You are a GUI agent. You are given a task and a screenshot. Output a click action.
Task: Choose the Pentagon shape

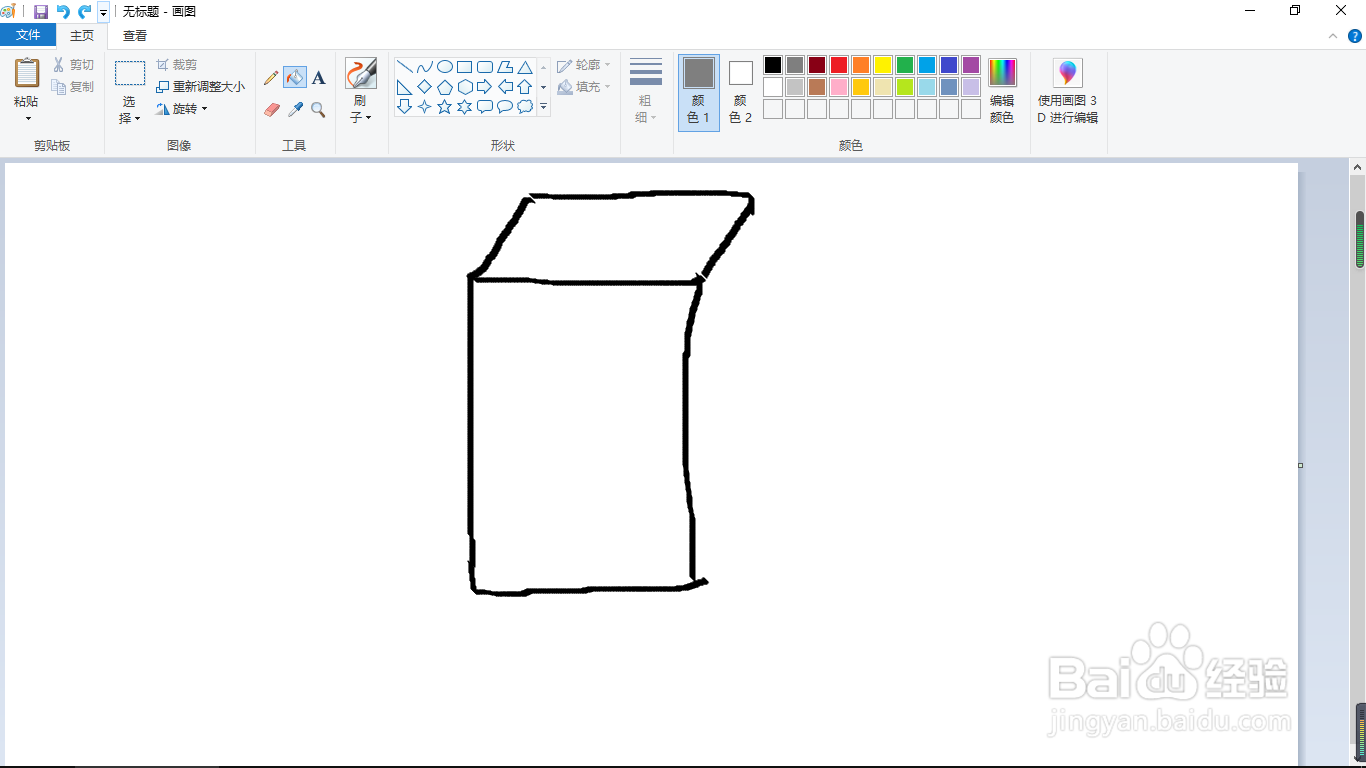point(445,87)
